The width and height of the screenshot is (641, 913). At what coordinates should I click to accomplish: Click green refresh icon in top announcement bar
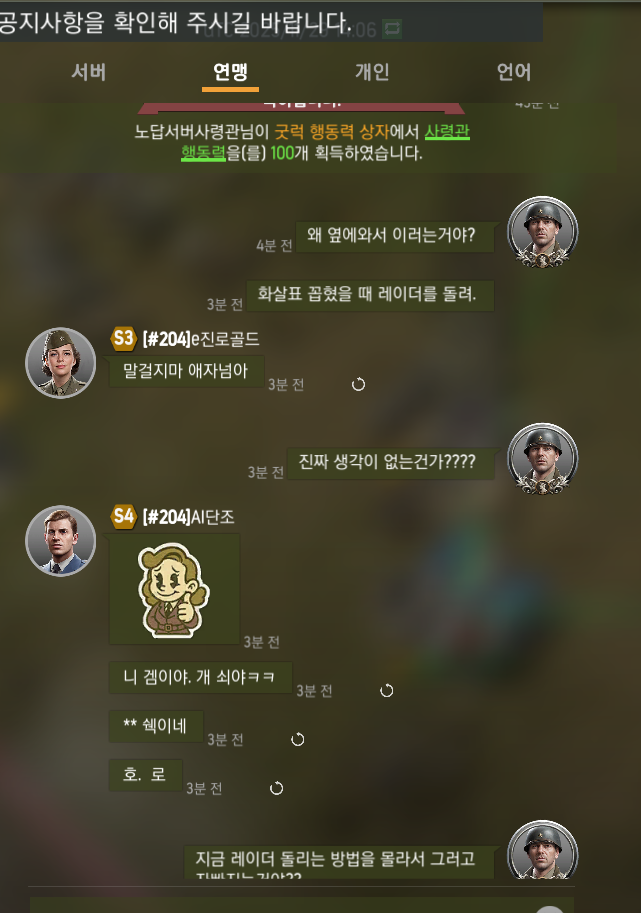[x=392, y=28]
